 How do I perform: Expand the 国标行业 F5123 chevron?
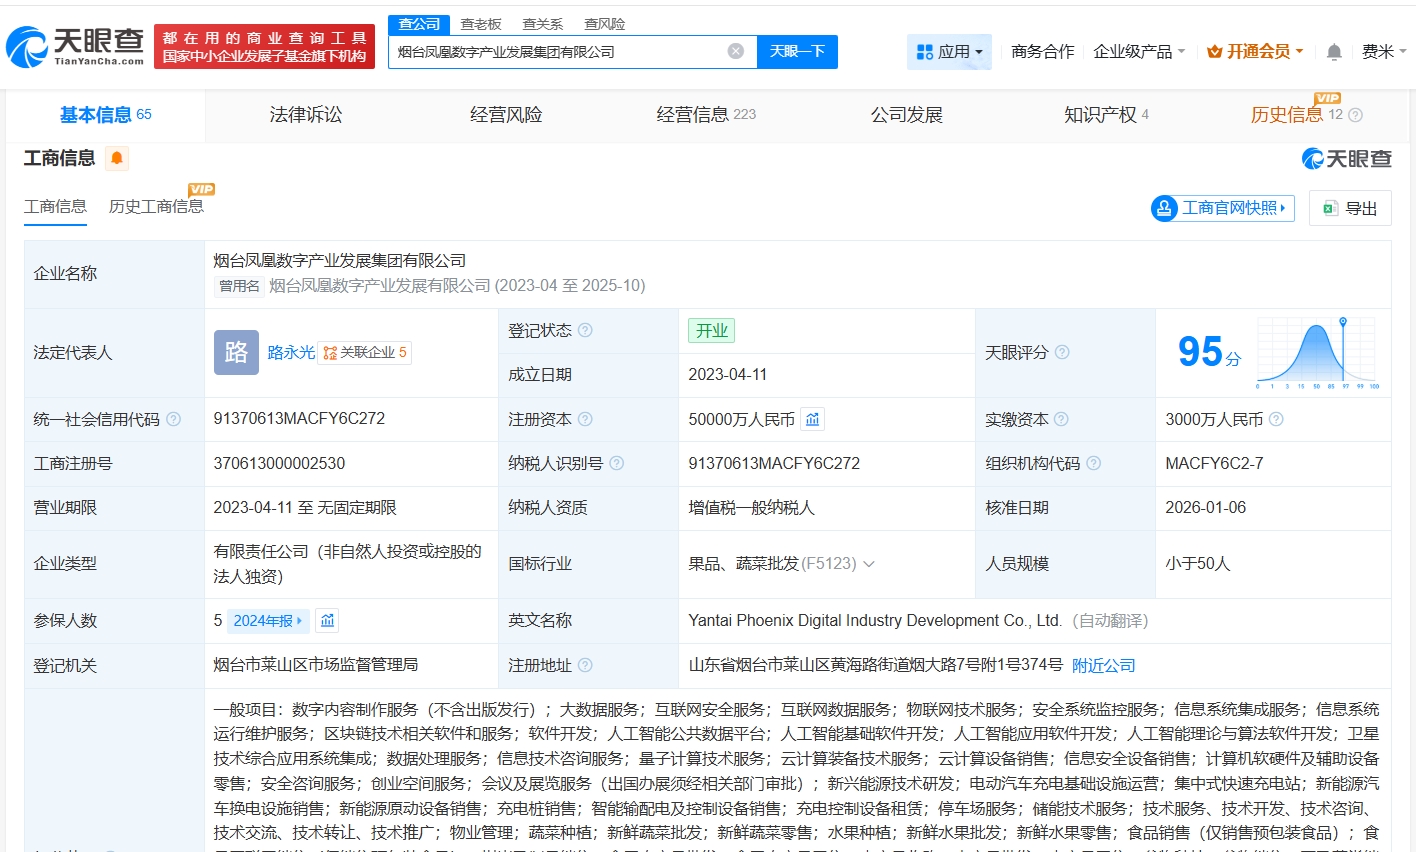(869, 564)
